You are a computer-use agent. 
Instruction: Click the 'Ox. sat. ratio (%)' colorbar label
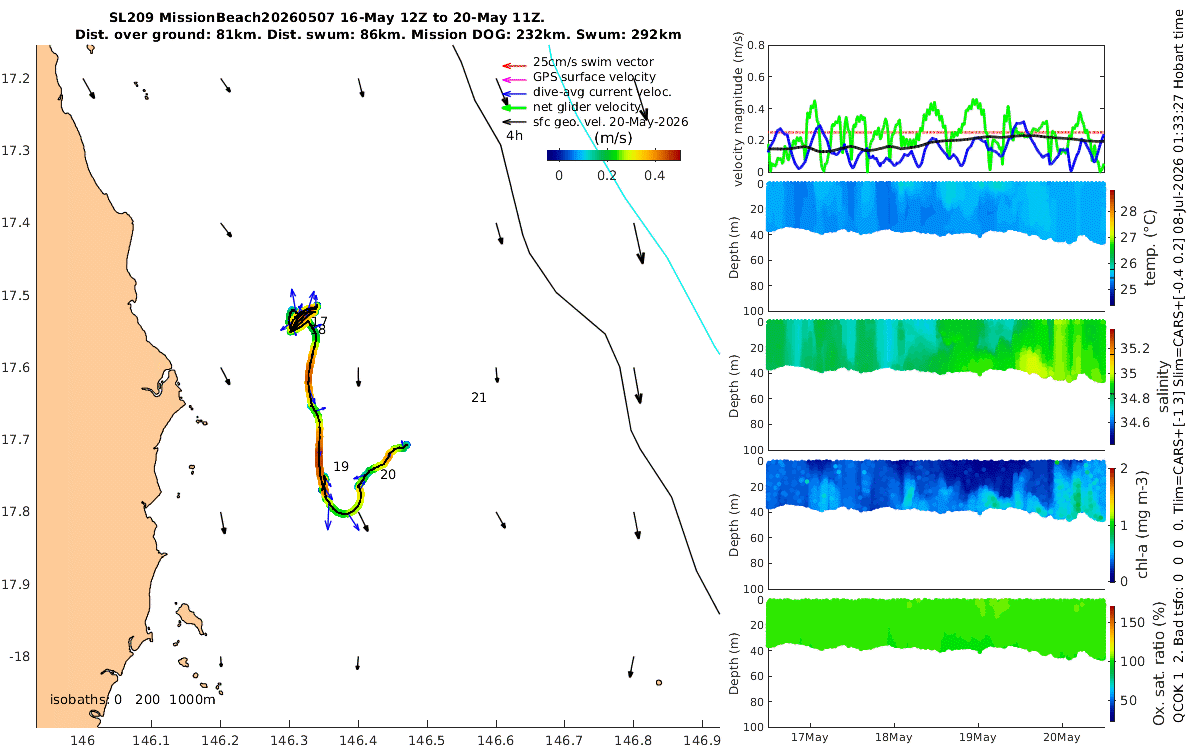pos(1159,663)
